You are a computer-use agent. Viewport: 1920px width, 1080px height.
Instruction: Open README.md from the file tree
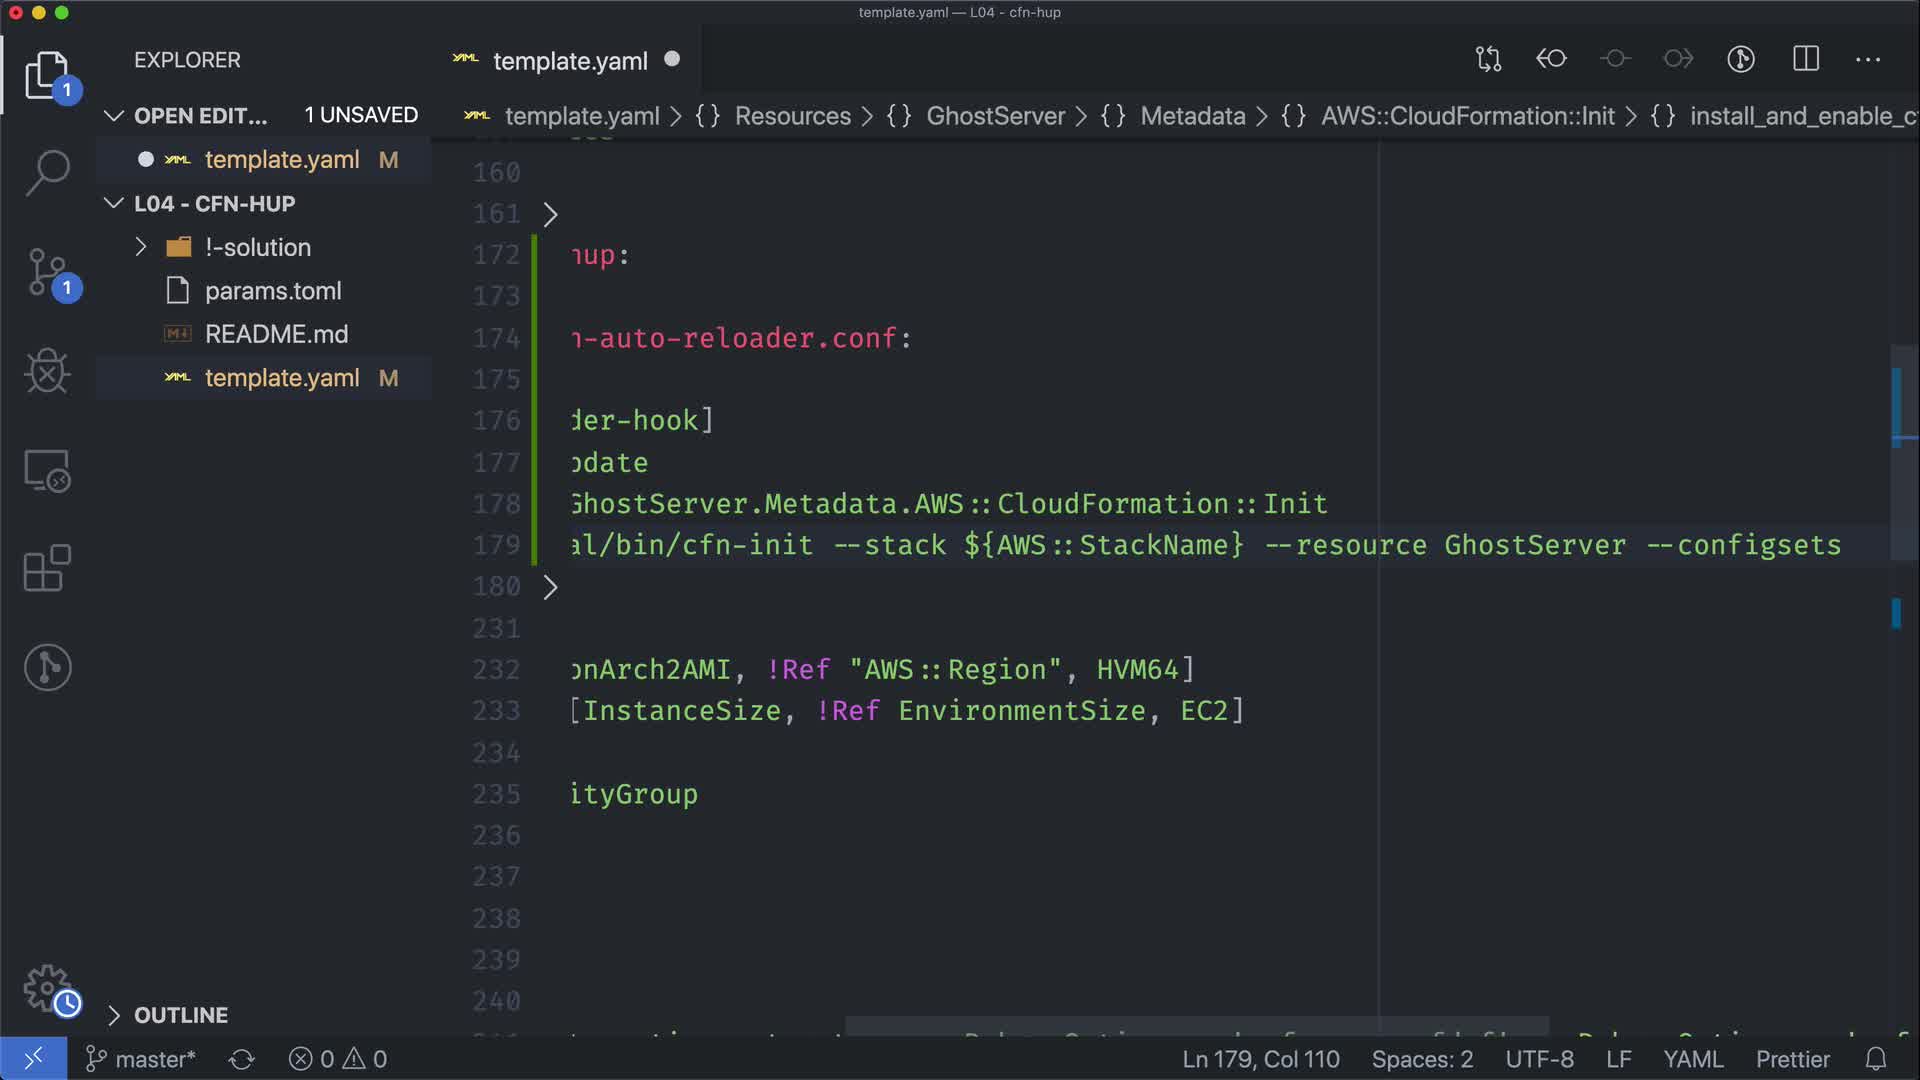click(x=276, y=334)
